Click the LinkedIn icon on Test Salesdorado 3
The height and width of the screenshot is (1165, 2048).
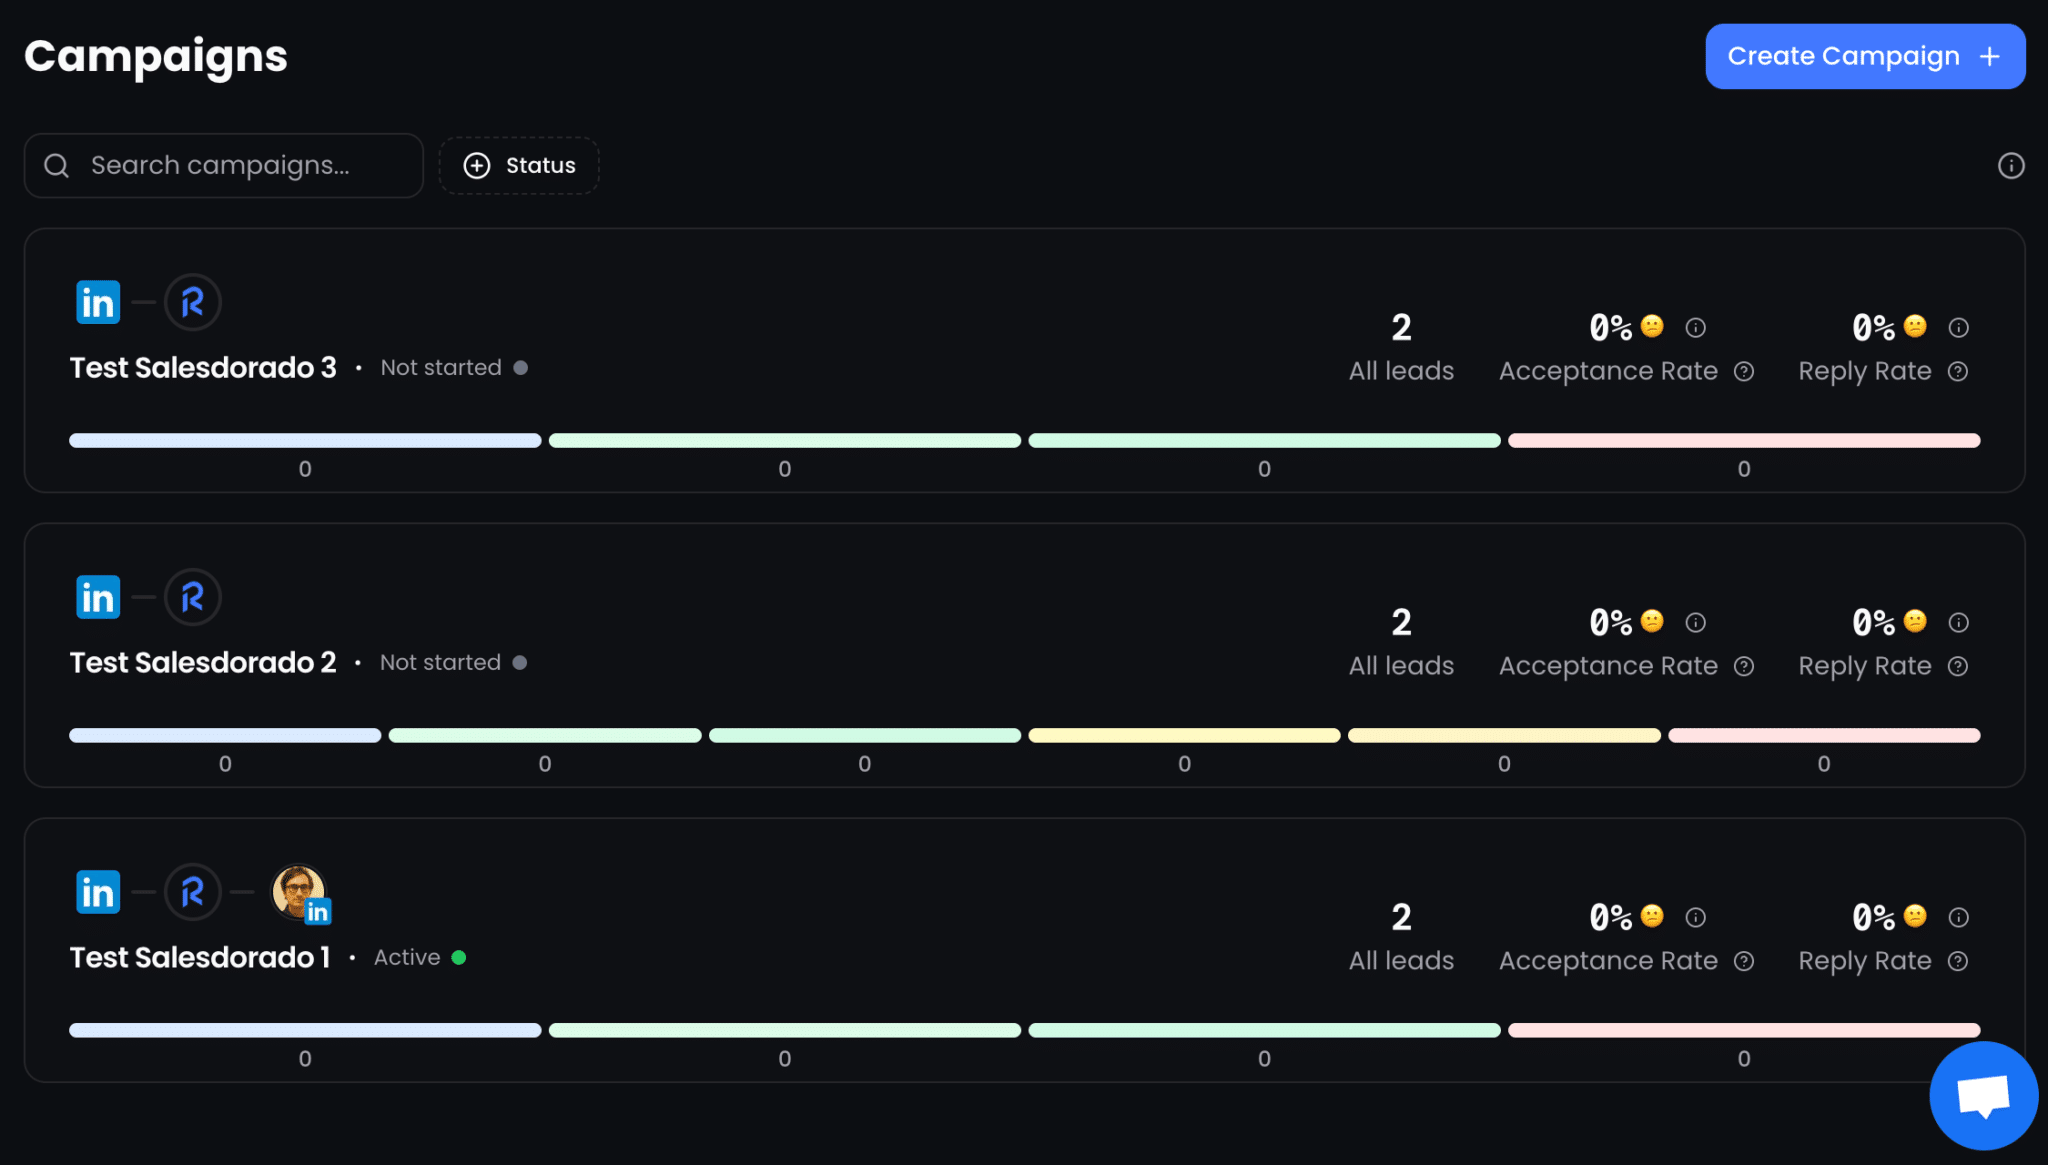(x=98, y=302)
